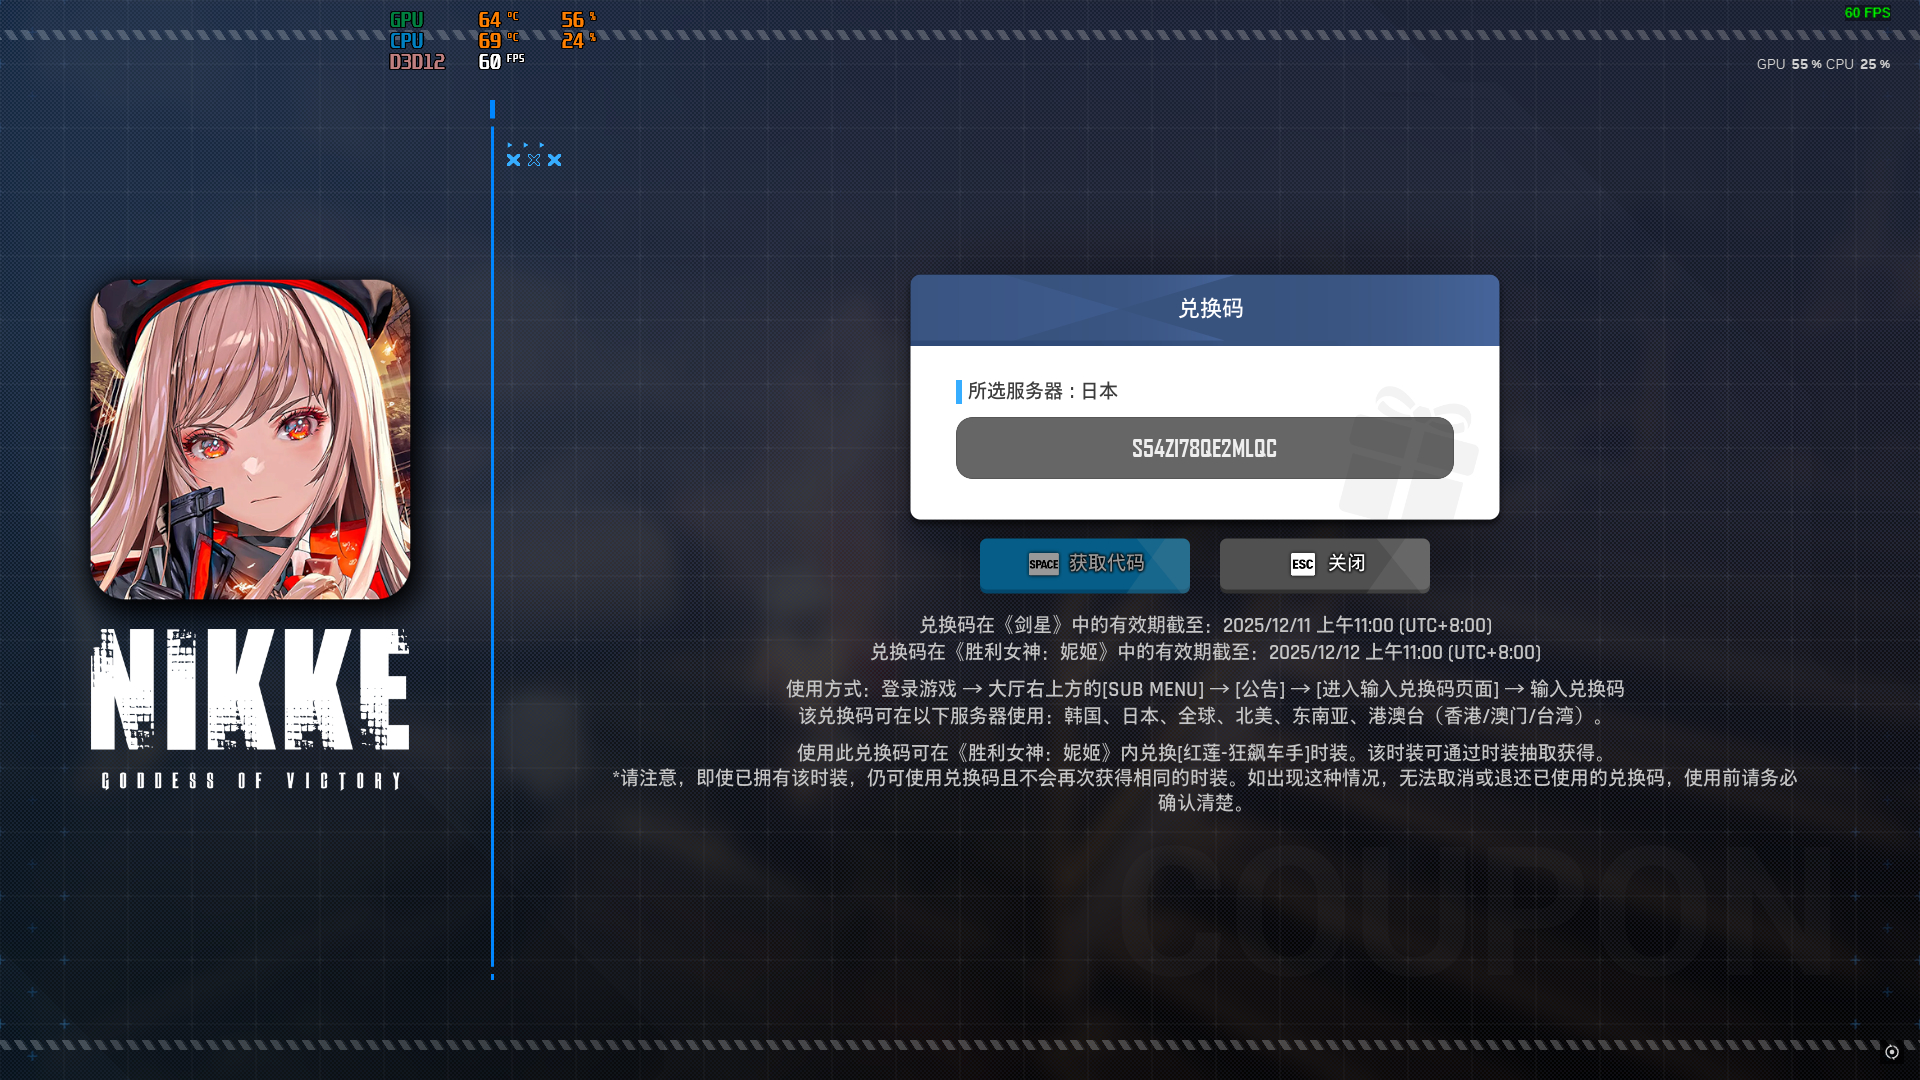
Task: Click the target icon in bottom corner
Action: coord(1891,1051)
